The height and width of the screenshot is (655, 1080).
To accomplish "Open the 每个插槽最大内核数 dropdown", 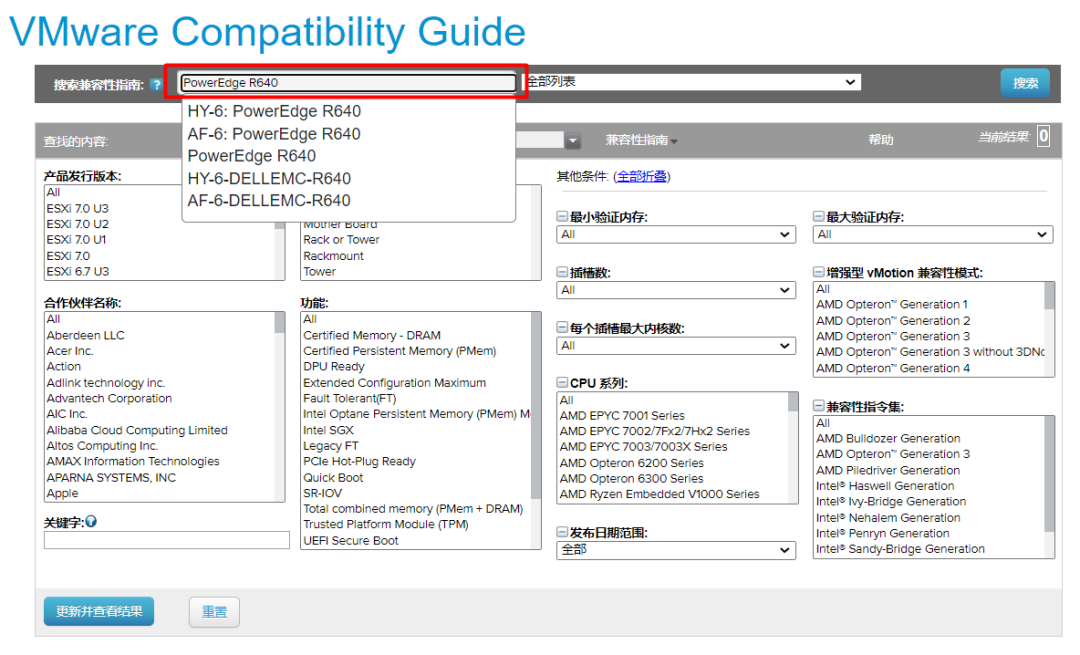I will click(676, 346).
